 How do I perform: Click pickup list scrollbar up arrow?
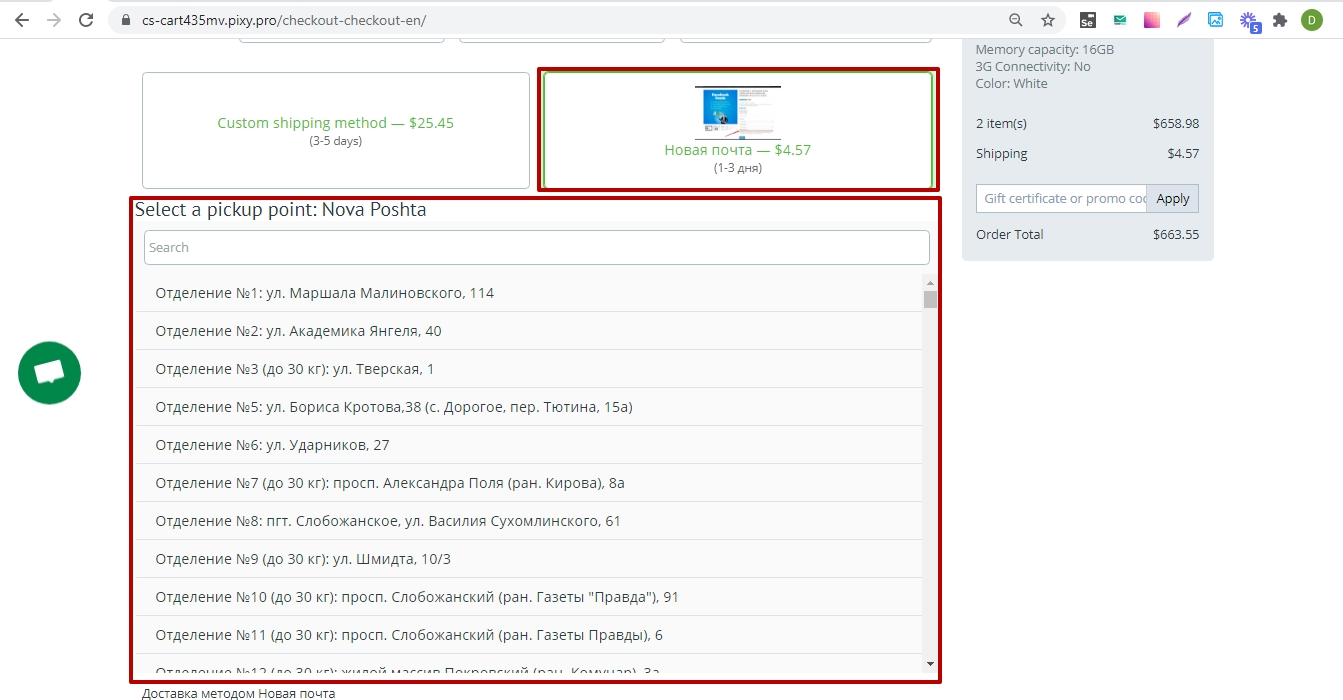point(930,283)
